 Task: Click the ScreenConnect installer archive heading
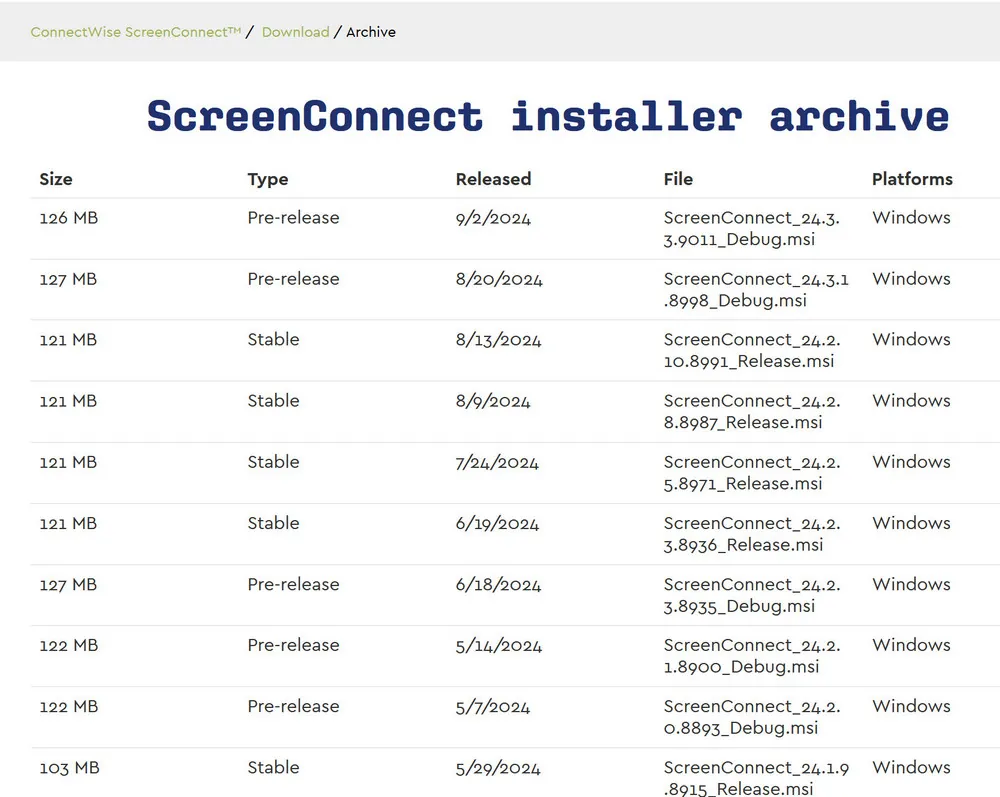[547, 116]
